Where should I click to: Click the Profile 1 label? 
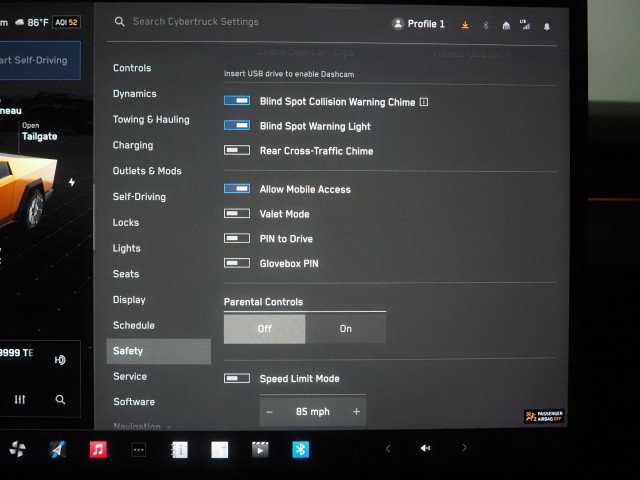click(426, 24)
